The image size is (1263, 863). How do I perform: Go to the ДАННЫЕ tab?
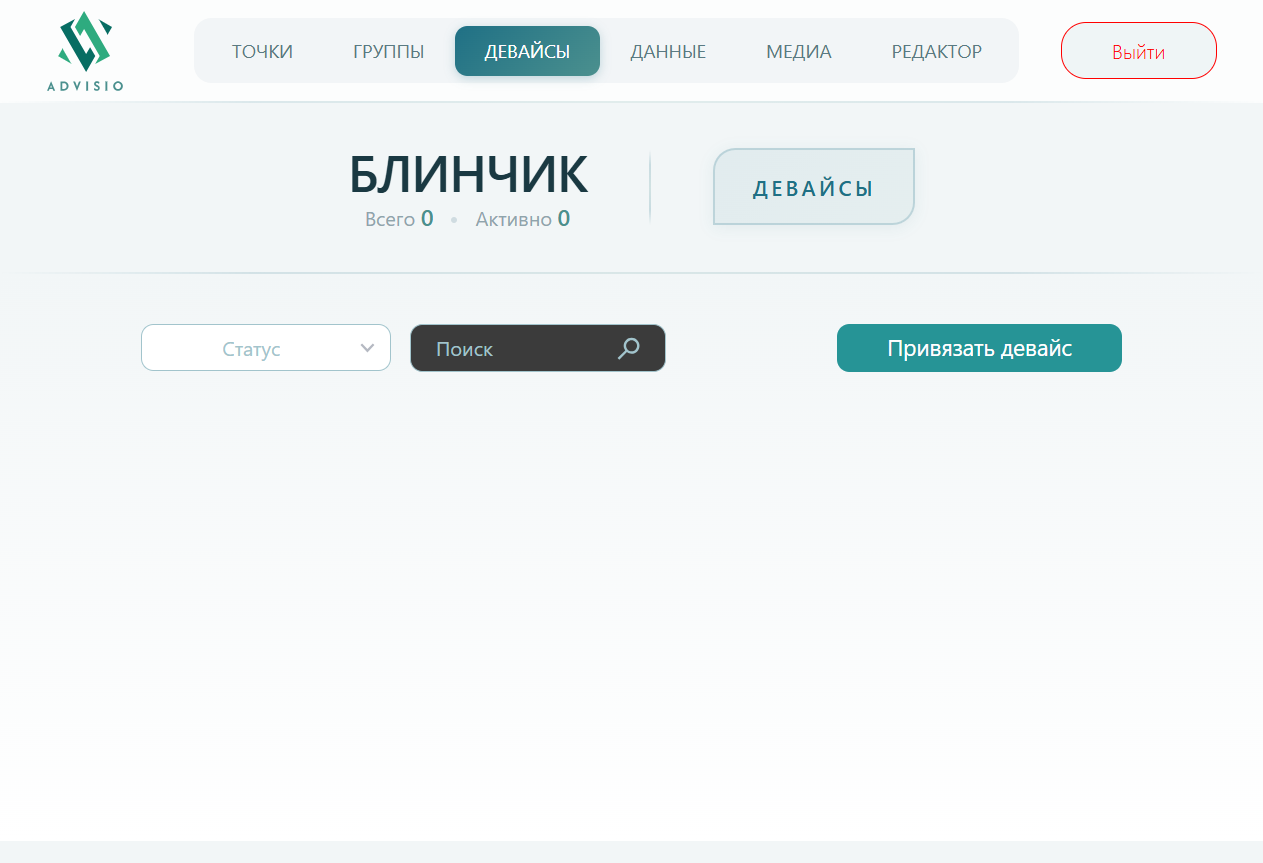pos(667,50)
